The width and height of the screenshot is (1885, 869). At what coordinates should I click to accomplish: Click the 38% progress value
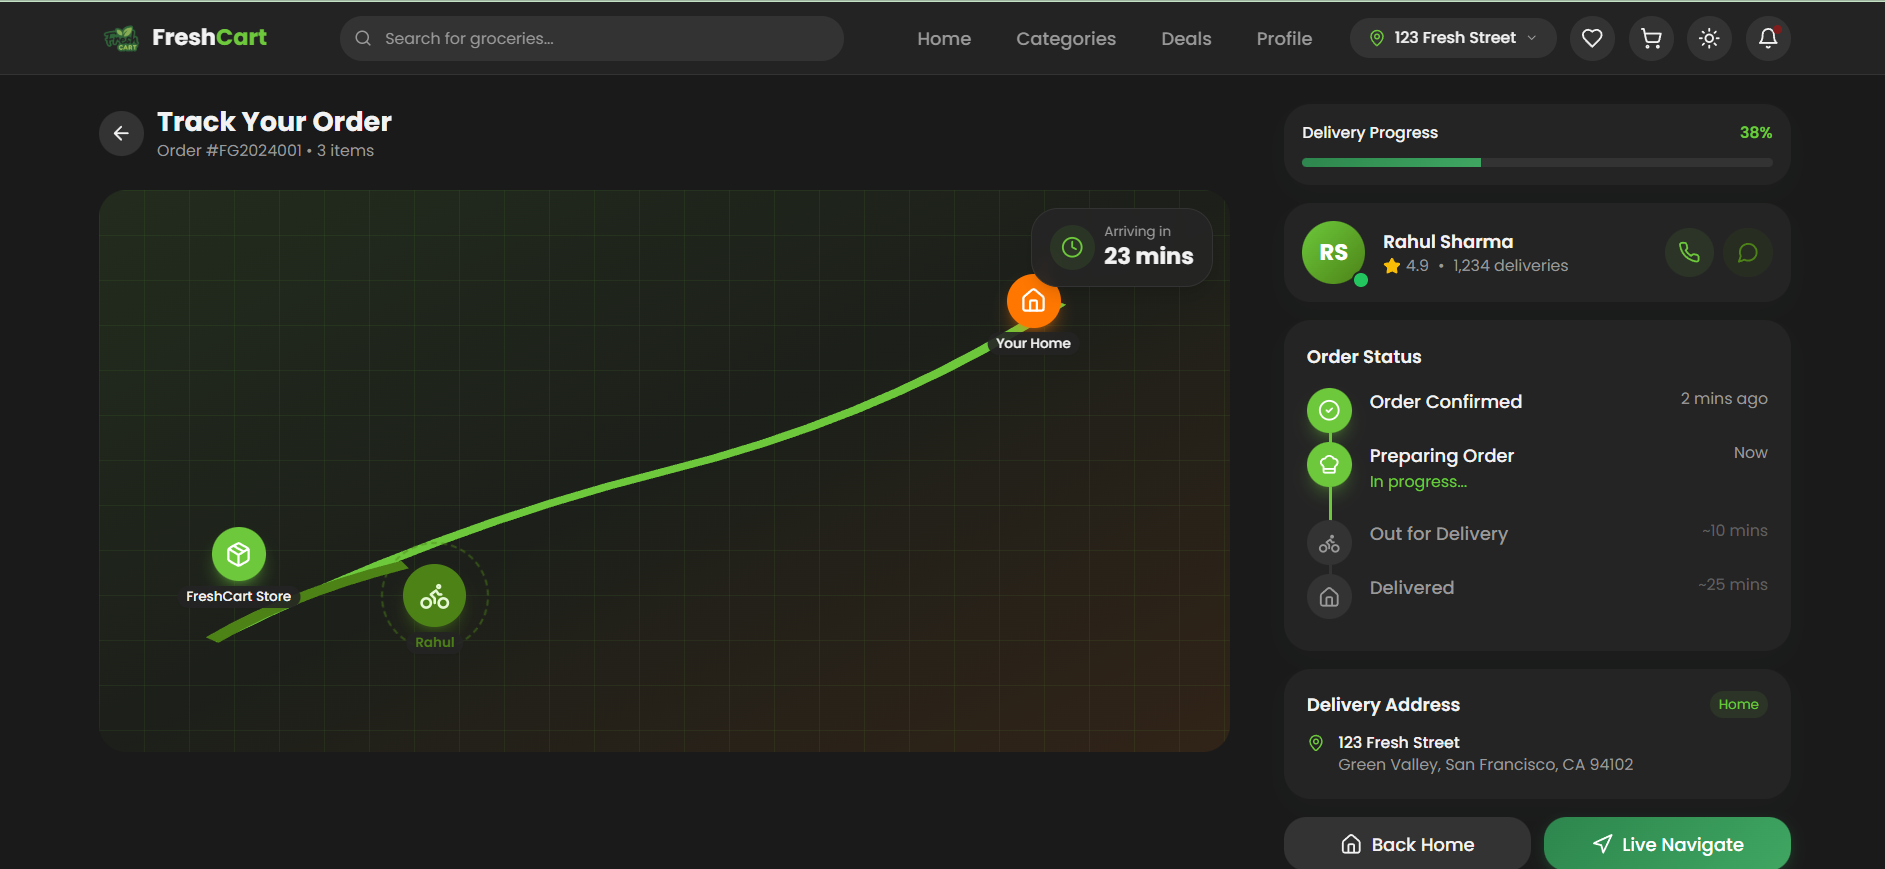pyautogui.click(x=1756, y=133)
